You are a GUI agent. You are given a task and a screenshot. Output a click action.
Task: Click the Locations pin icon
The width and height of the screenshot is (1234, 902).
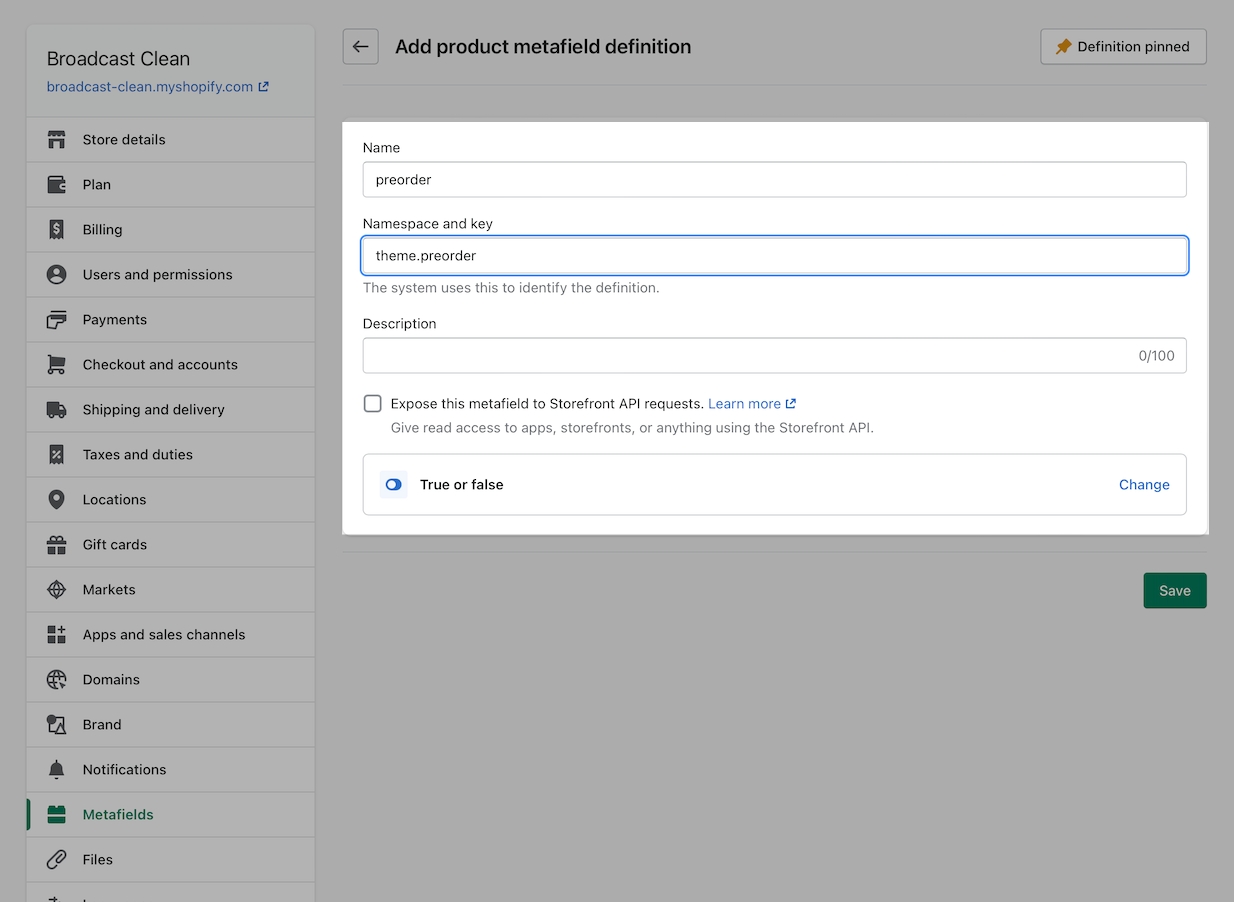tap(57, 500)
